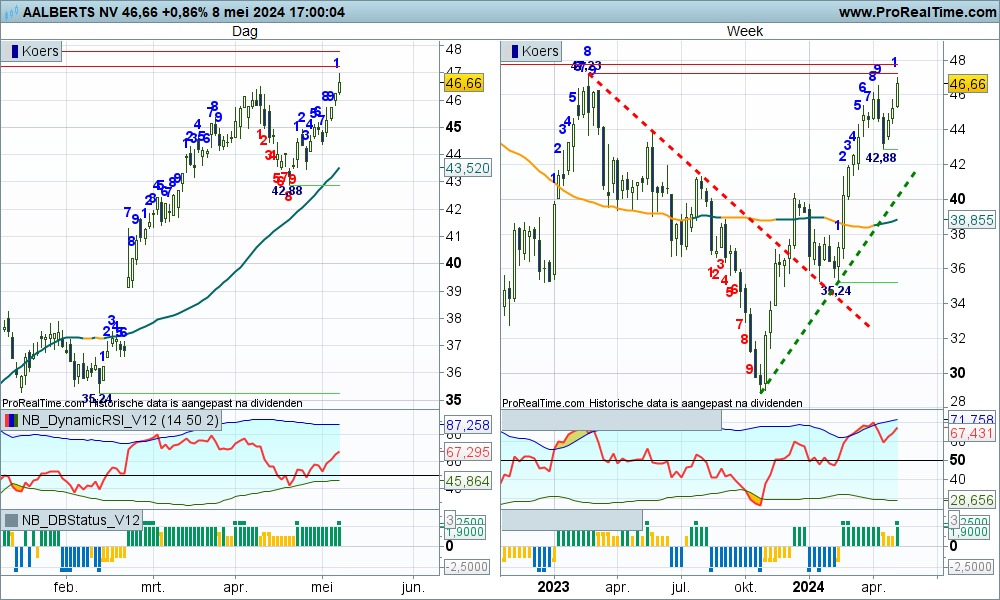The height and width of the screenshot is (600, 1000).
Task: Click the 42,88 support label in Dag chart
Action: (287, 191)
